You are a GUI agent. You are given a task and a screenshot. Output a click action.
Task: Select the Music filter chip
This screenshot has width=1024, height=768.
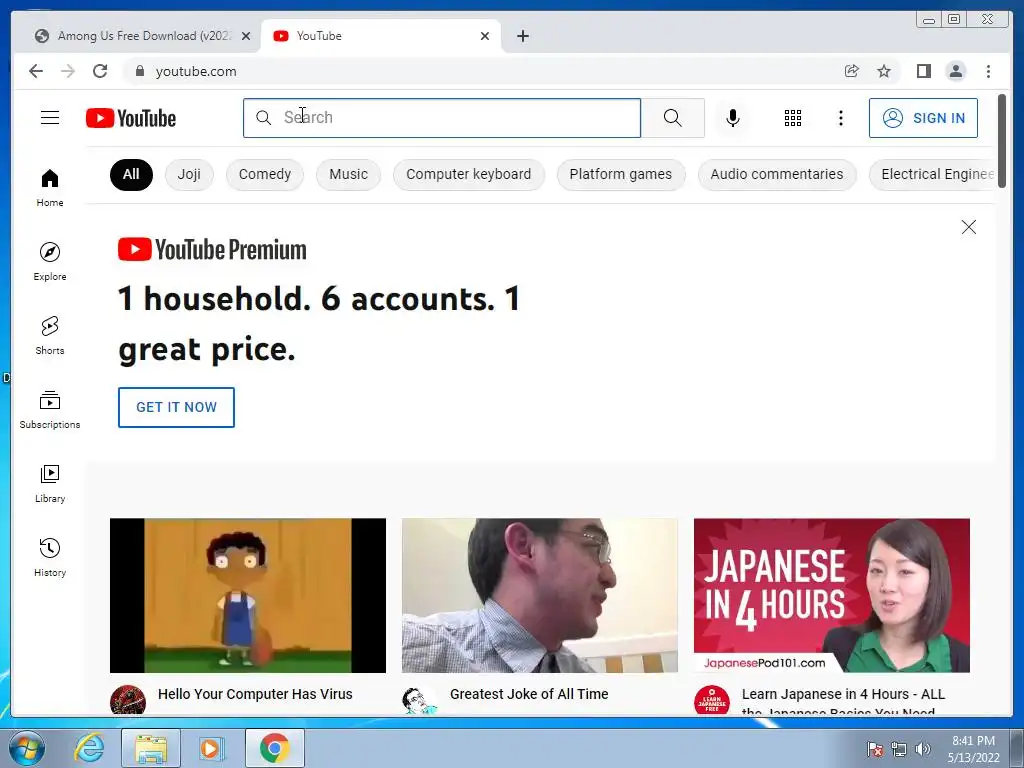(348, 174)
